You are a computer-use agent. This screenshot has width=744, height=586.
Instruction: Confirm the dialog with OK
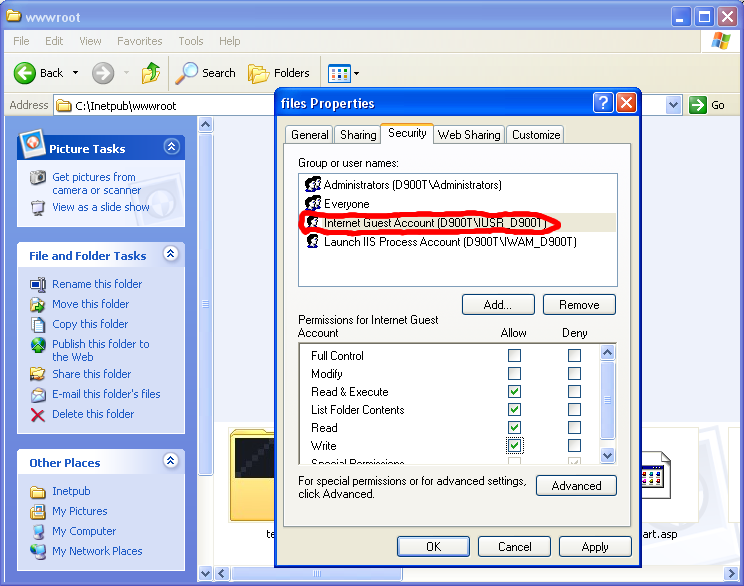433,547
